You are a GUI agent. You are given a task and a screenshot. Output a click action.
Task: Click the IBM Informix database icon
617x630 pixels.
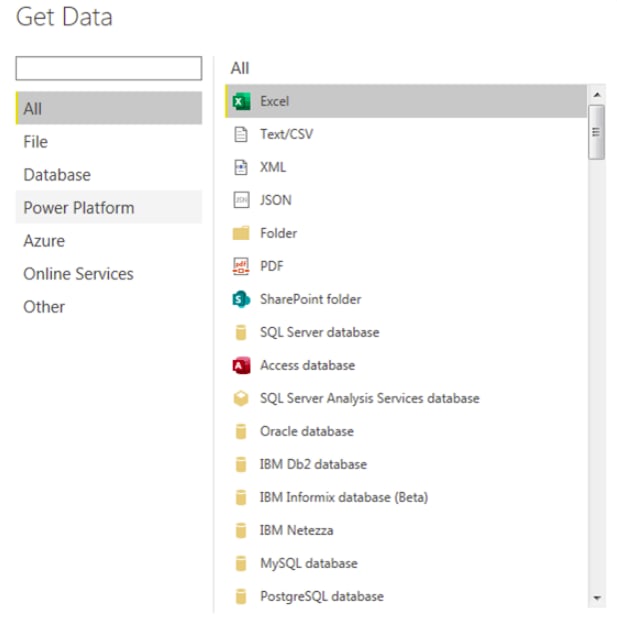click(x=241, y=497)
